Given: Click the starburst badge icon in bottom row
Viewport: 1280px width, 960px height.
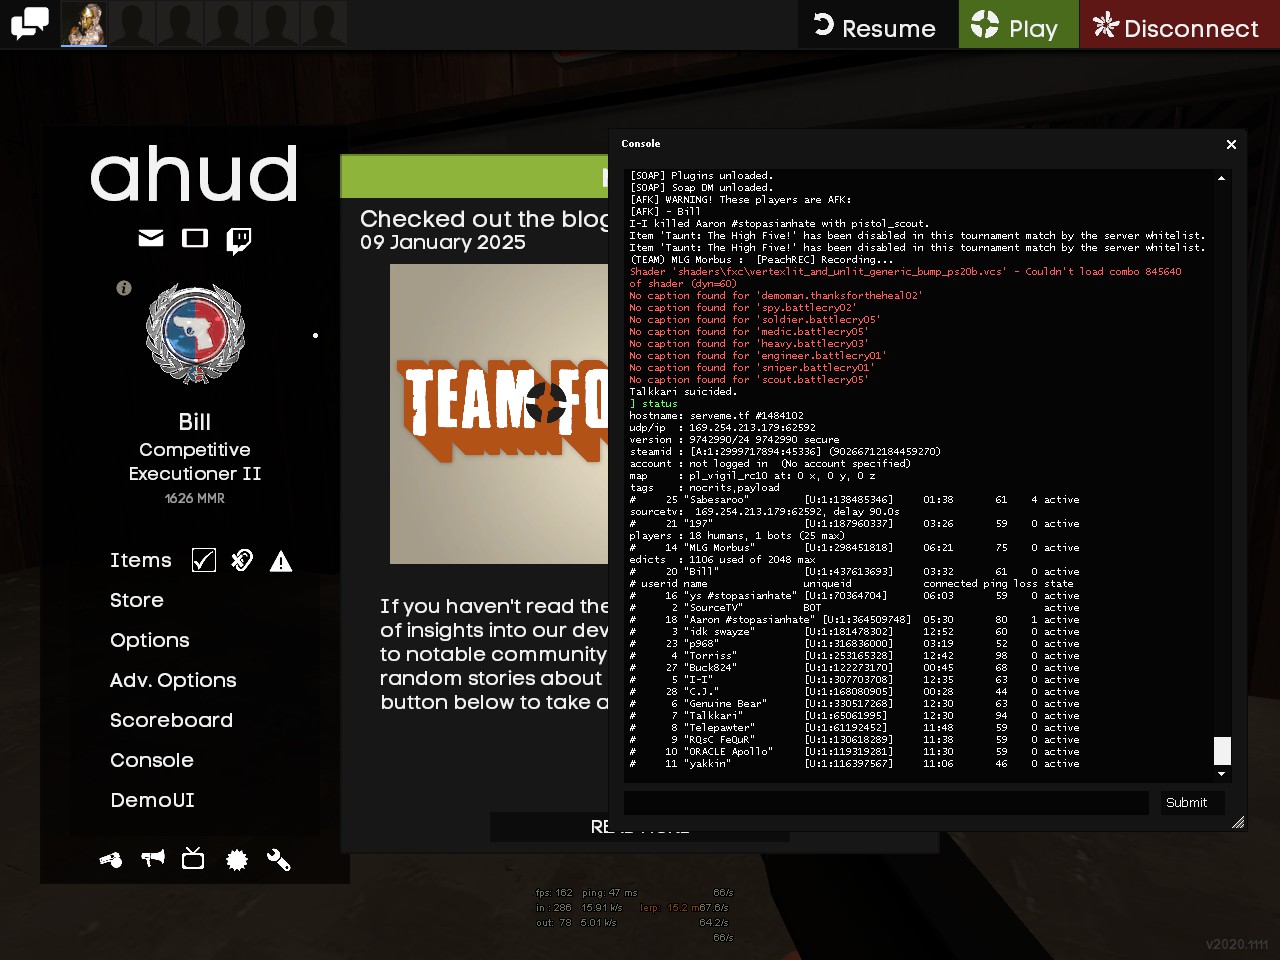Looking at the screenshot, I should (237, 859).
